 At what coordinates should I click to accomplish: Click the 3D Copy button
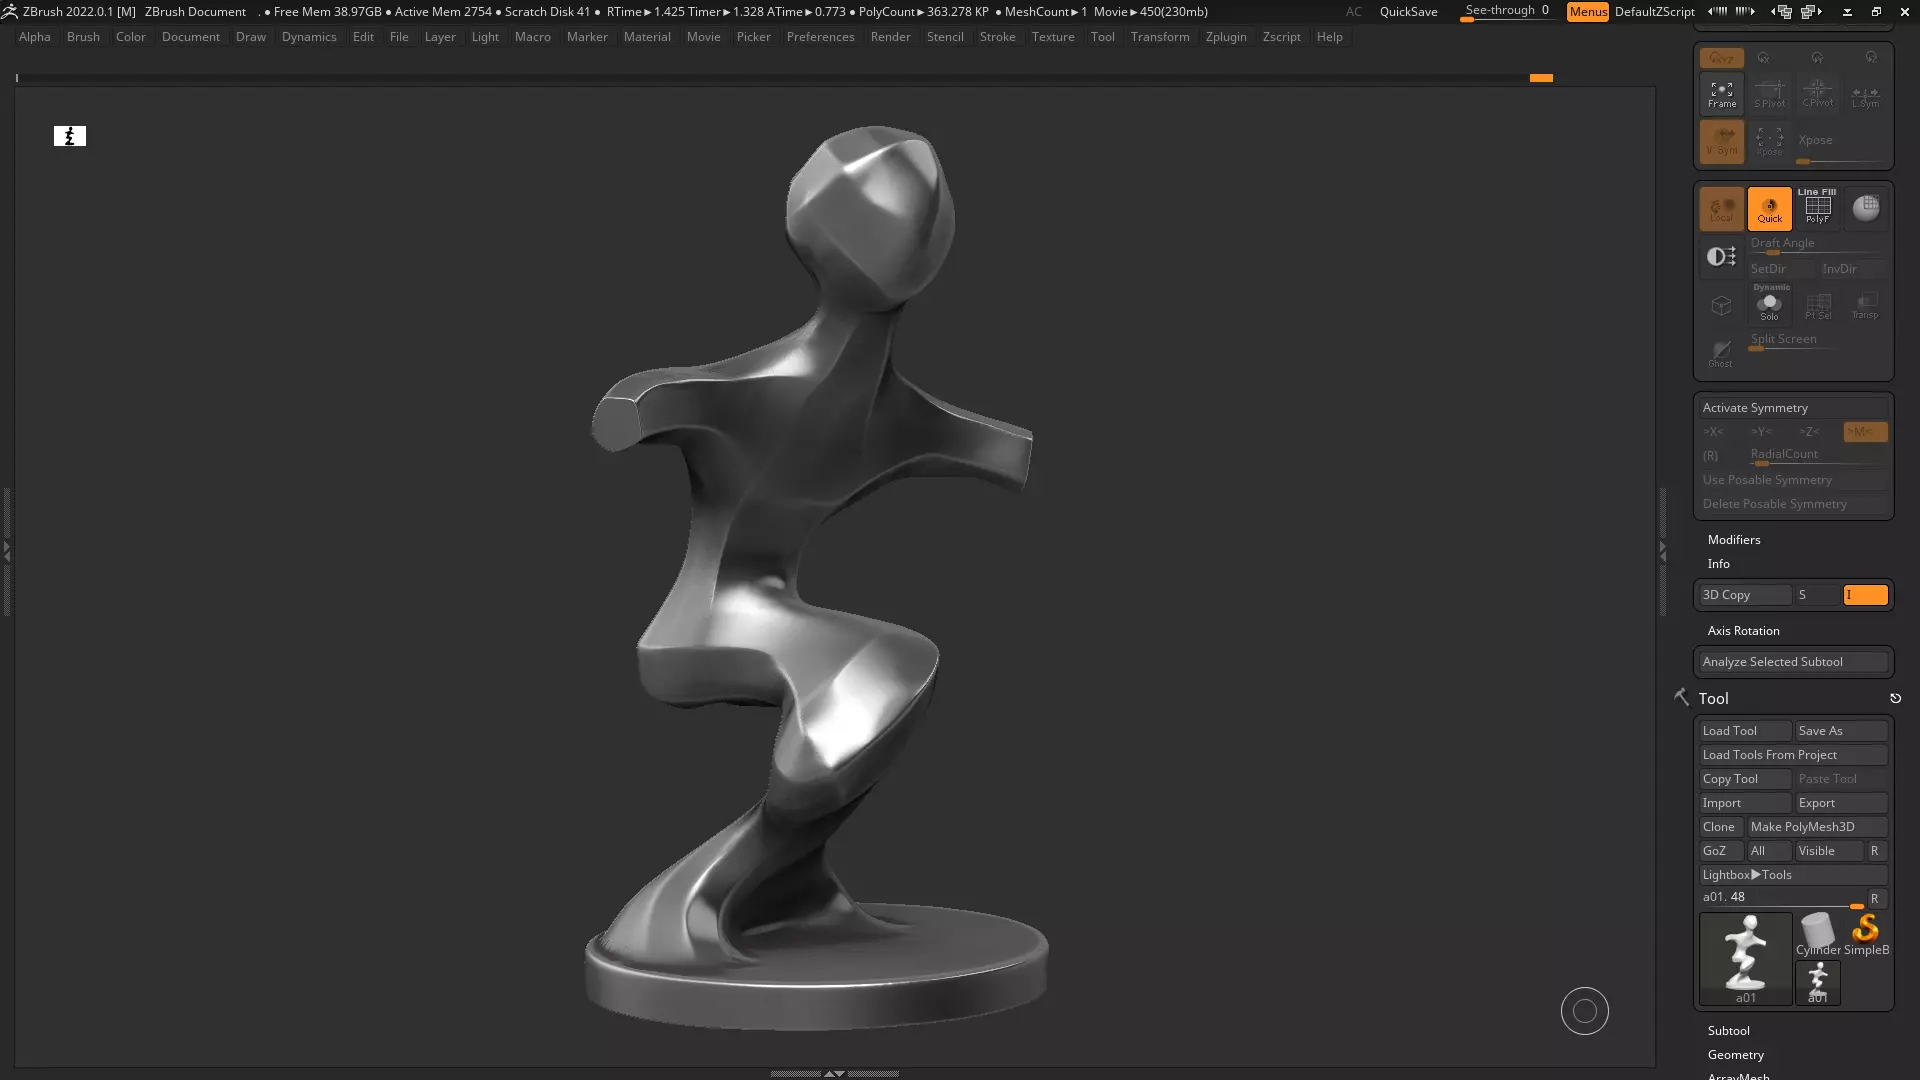coord(1745,595)
